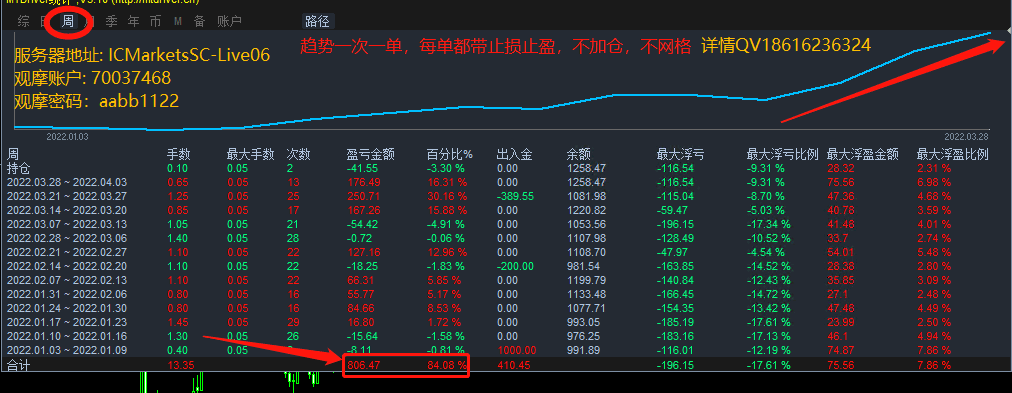The height and width of the screenshot is (393, 1012).
Task: Click the 74.87 max floating profit cell
Action: point(840,350)
